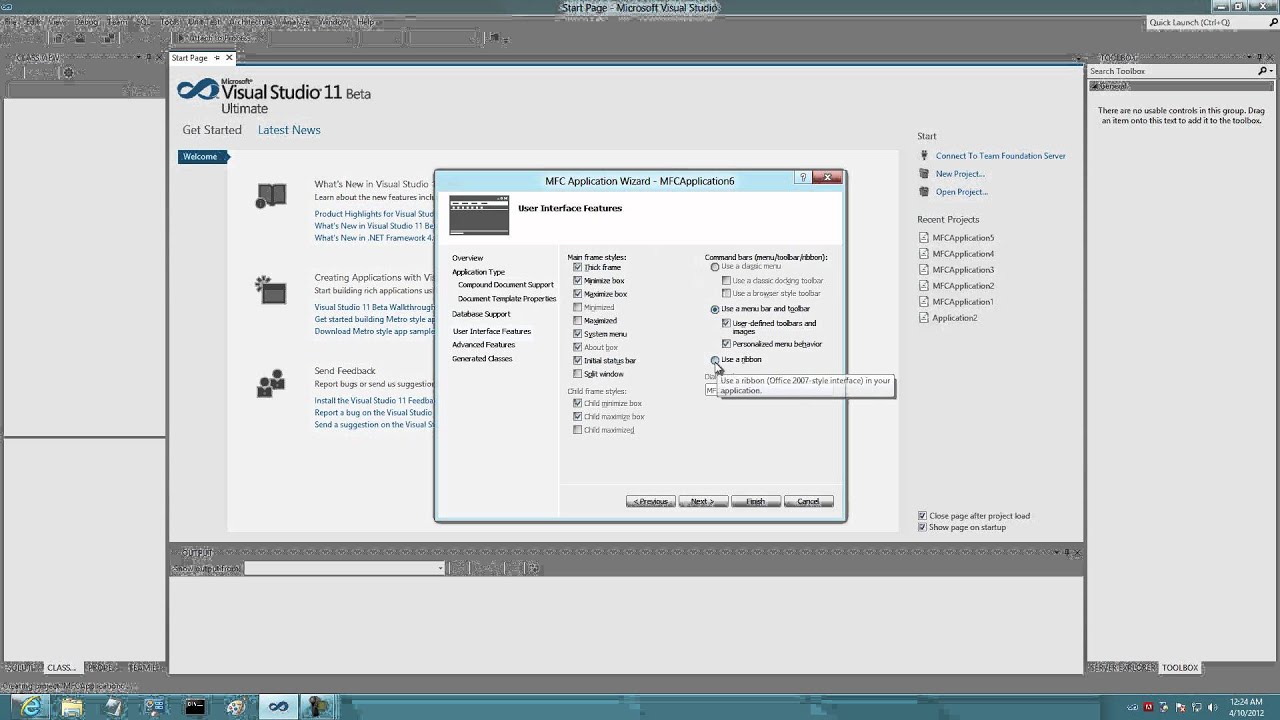Click the Previous button in wizard

[651, 501]
